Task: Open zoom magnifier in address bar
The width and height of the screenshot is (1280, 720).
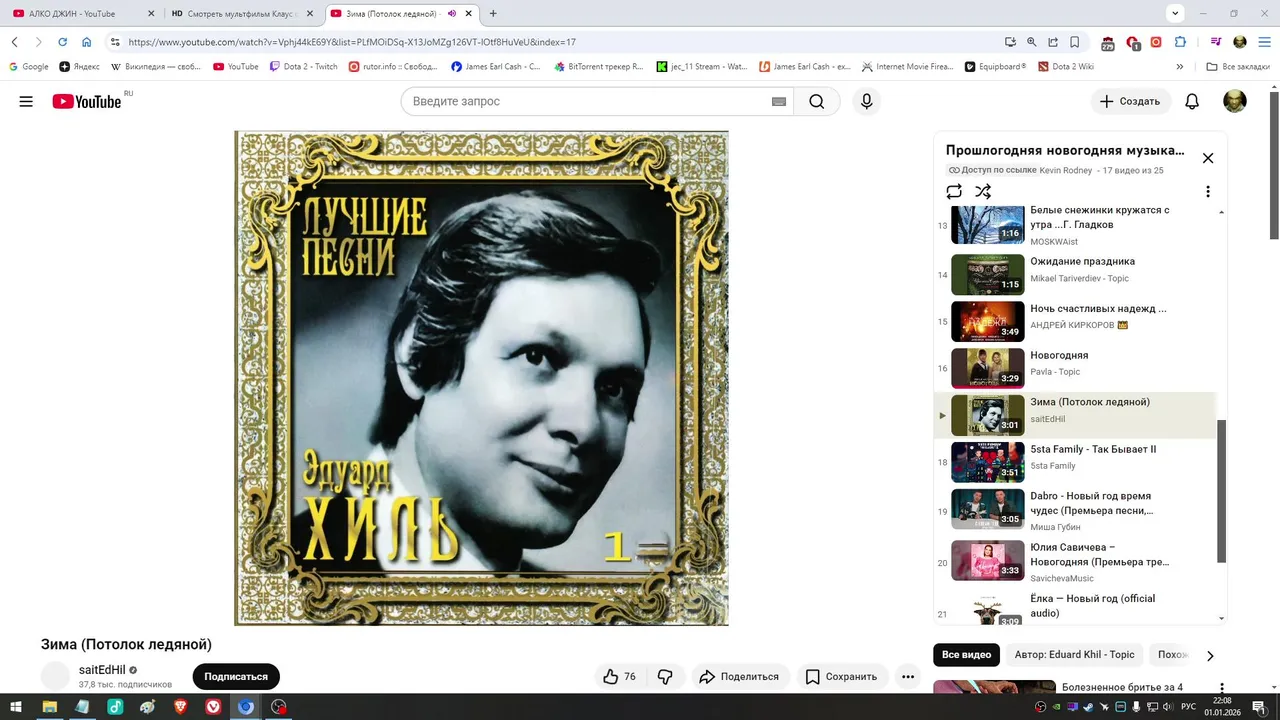Action: coord(1032,42)
